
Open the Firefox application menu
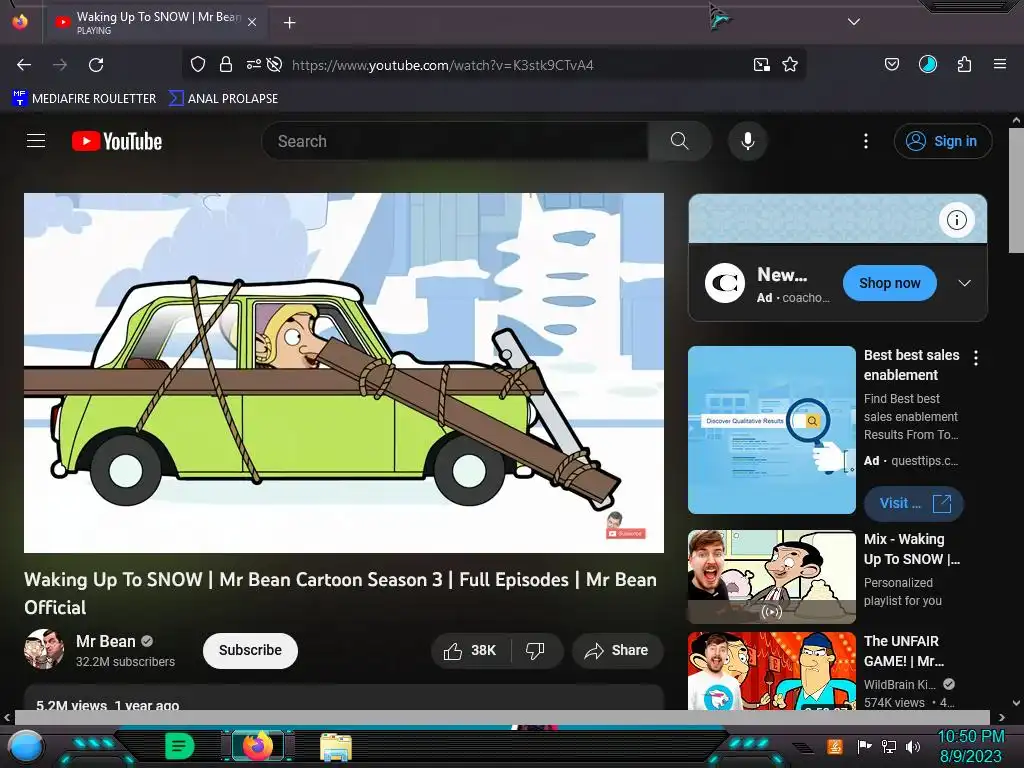[1000, 64]
